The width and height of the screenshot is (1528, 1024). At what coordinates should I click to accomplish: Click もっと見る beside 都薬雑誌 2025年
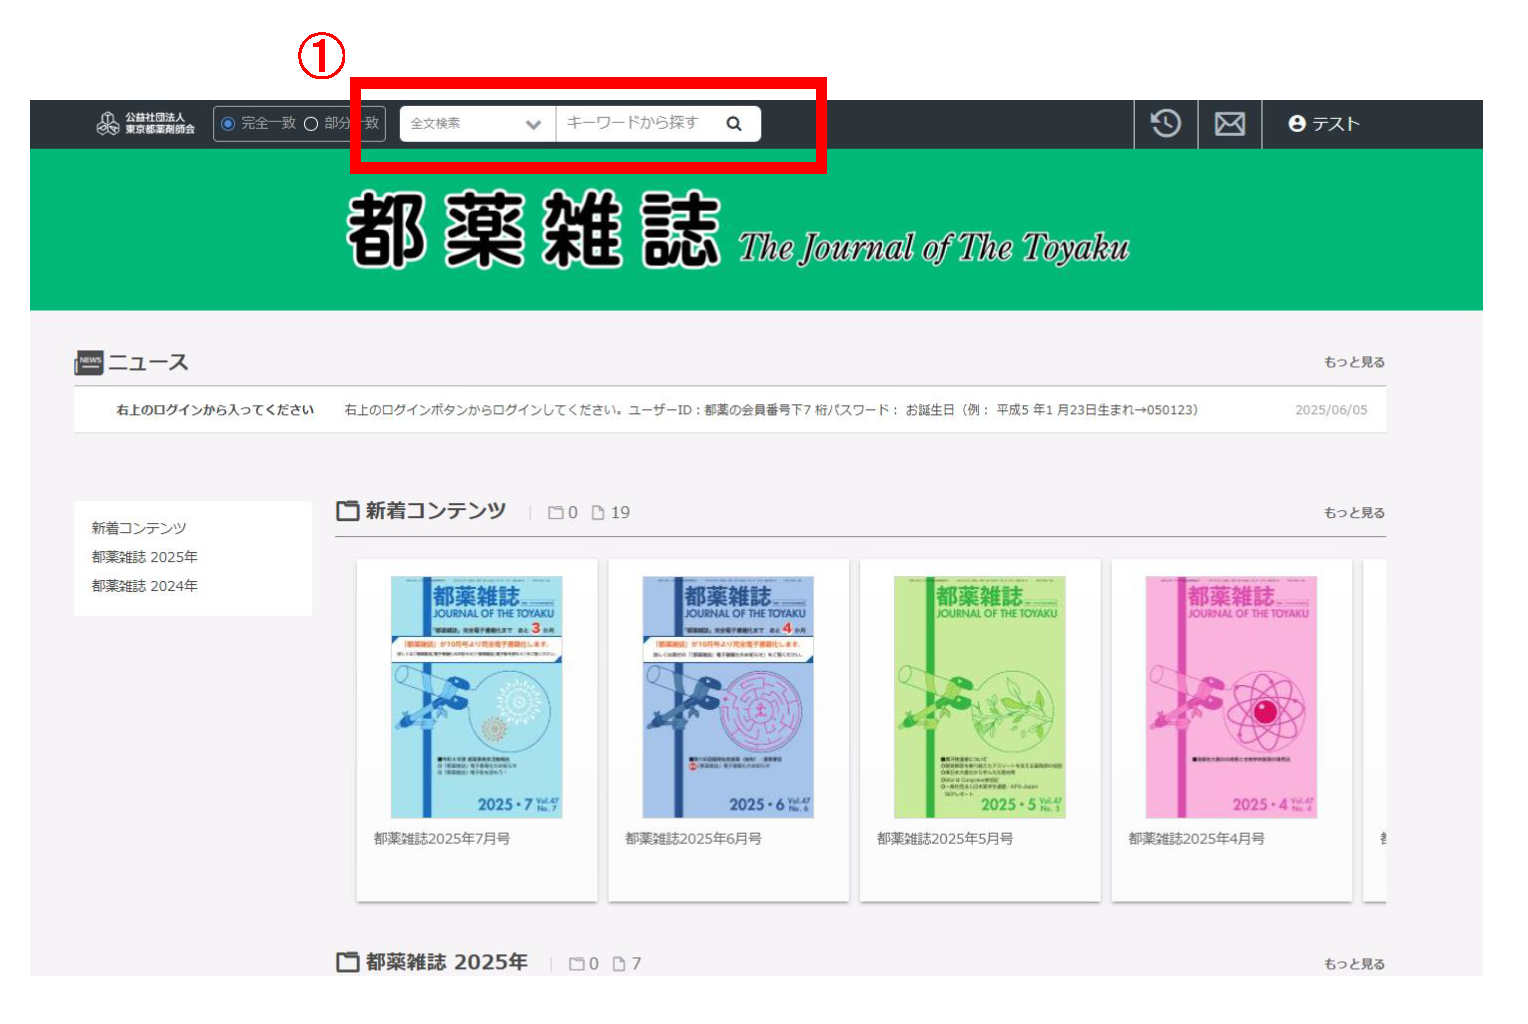pos(1354,964)
